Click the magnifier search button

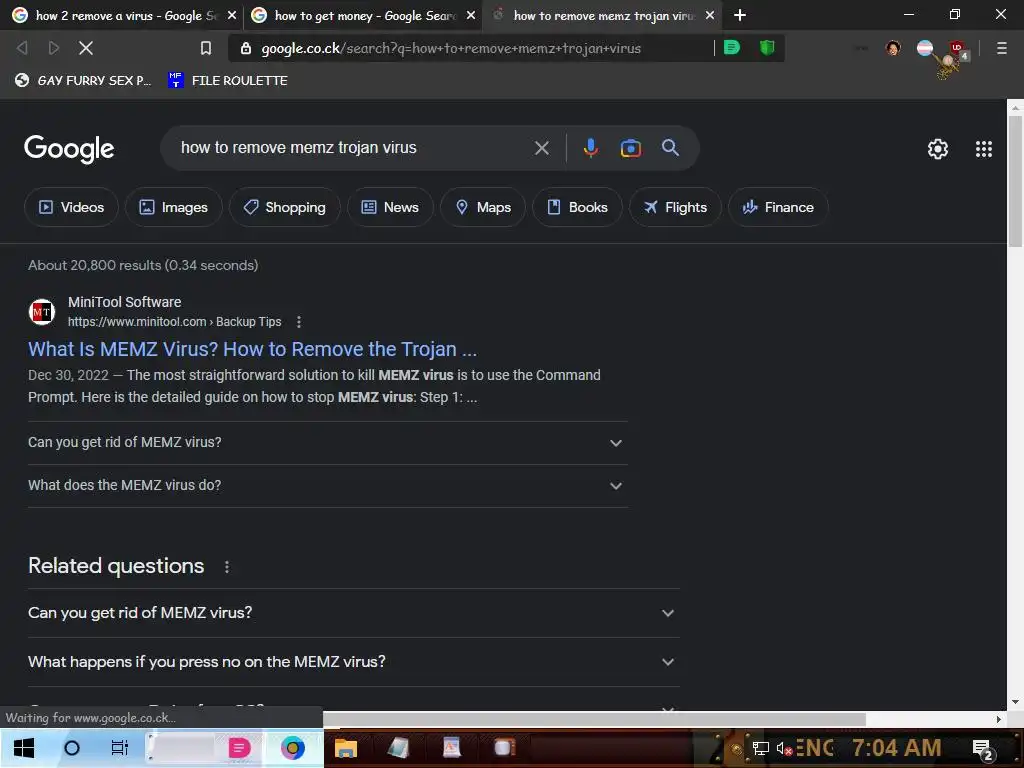[670, 148]
